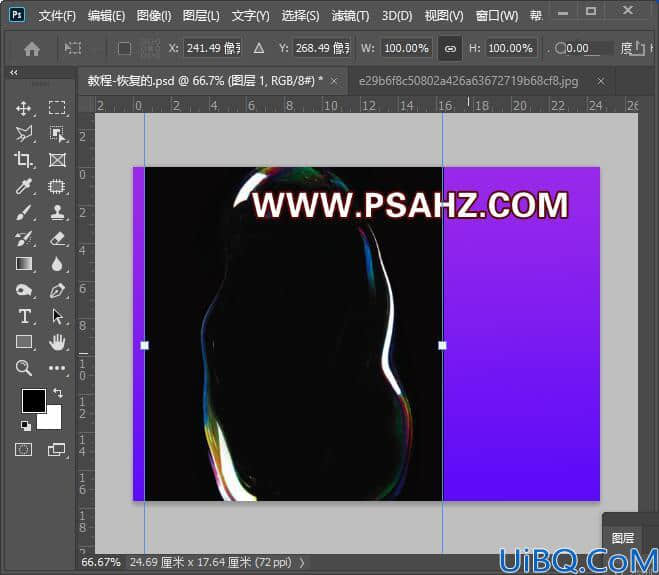Select the History Brush tool

[24, 239]
